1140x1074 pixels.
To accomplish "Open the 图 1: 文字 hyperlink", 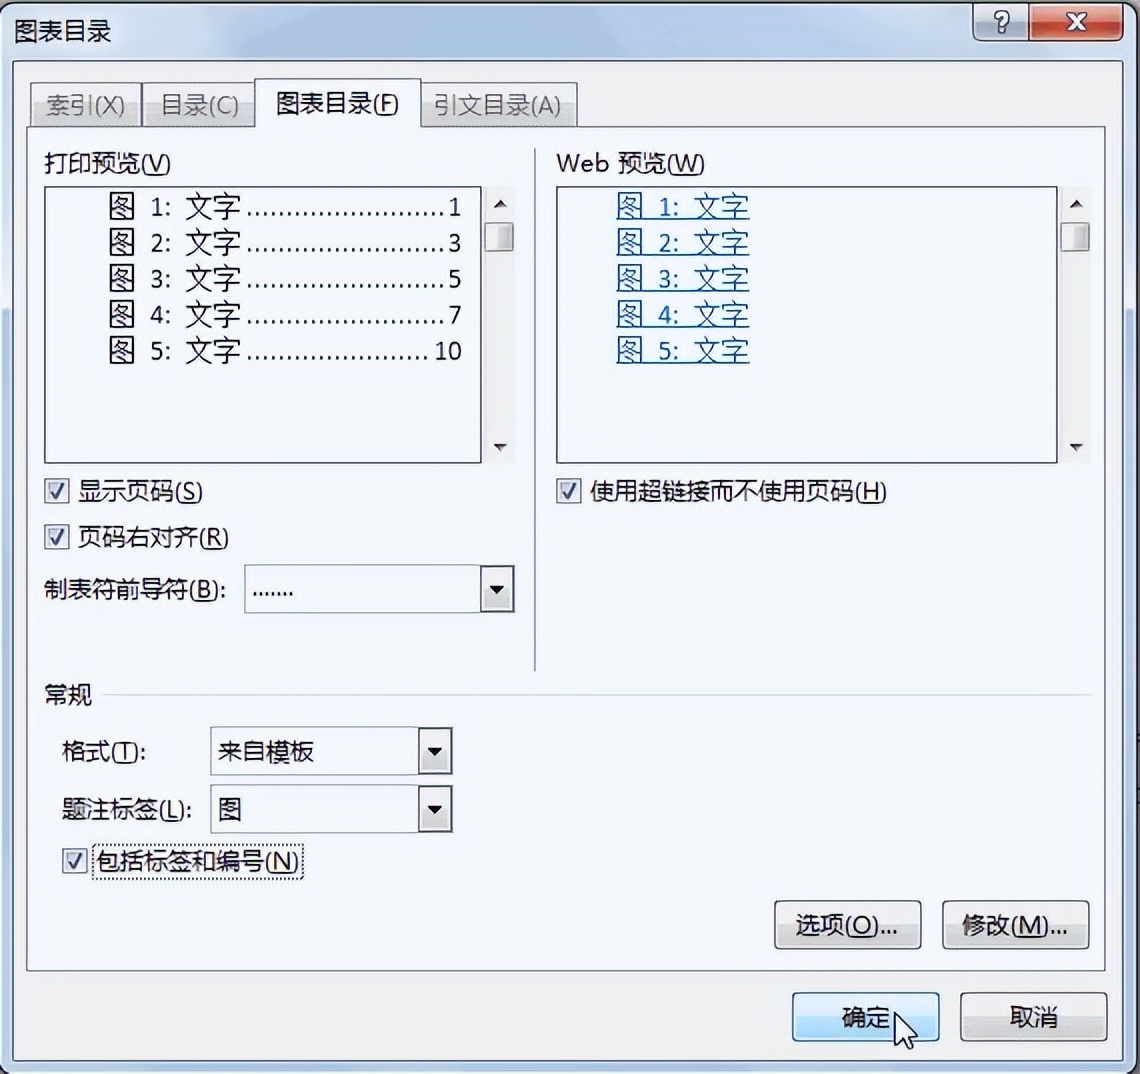I will click(682, 207).
